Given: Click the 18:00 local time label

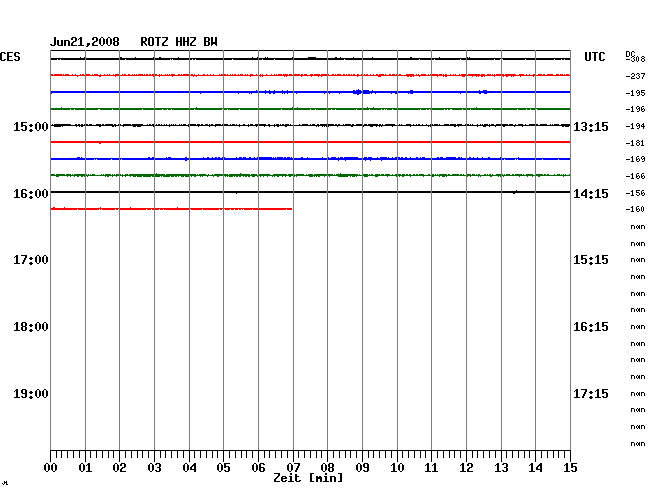Looking at the screenshot, I should [x=31, y=327].
